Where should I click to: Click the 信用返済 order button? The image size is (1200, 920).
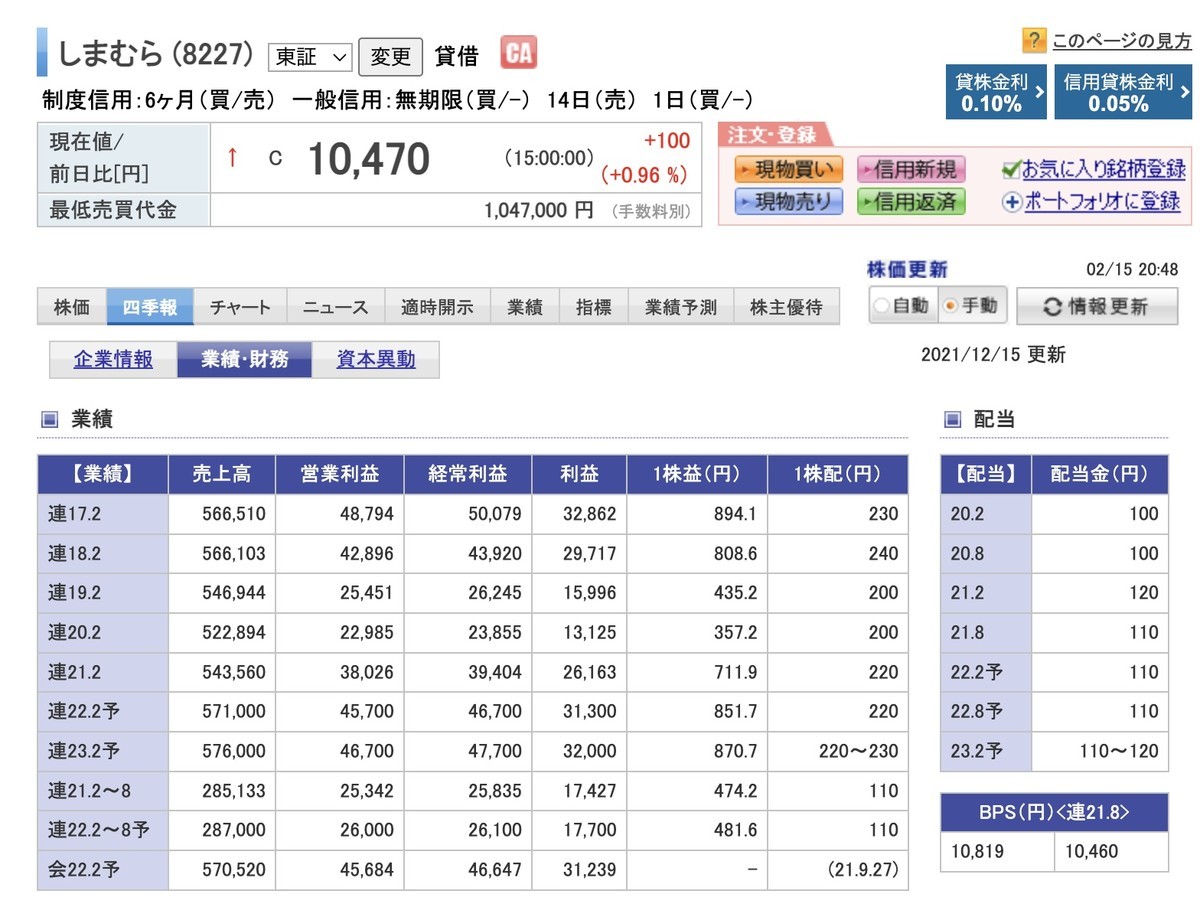coord(912,201)
